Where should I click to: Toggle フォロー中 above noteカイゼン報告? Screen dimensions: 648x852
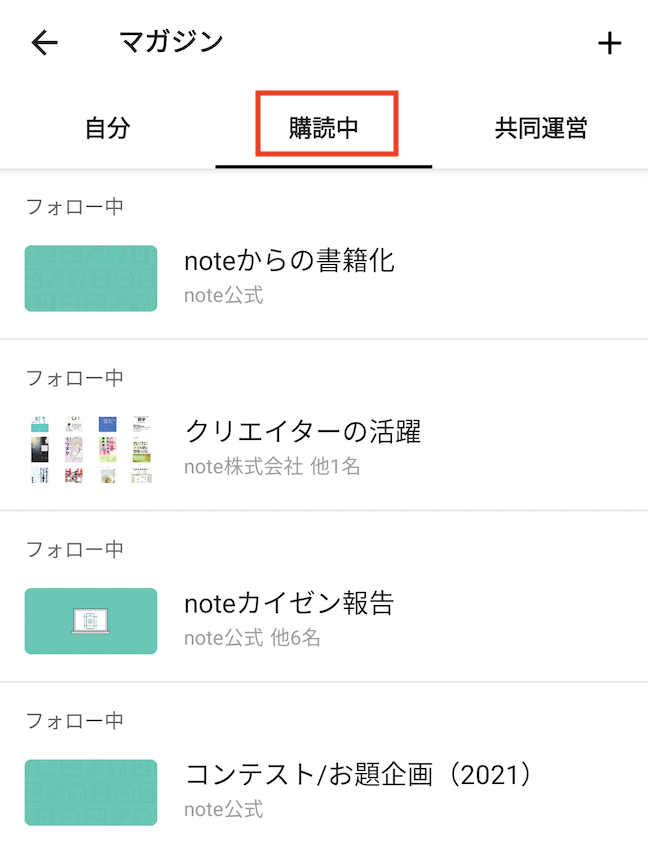75,549
